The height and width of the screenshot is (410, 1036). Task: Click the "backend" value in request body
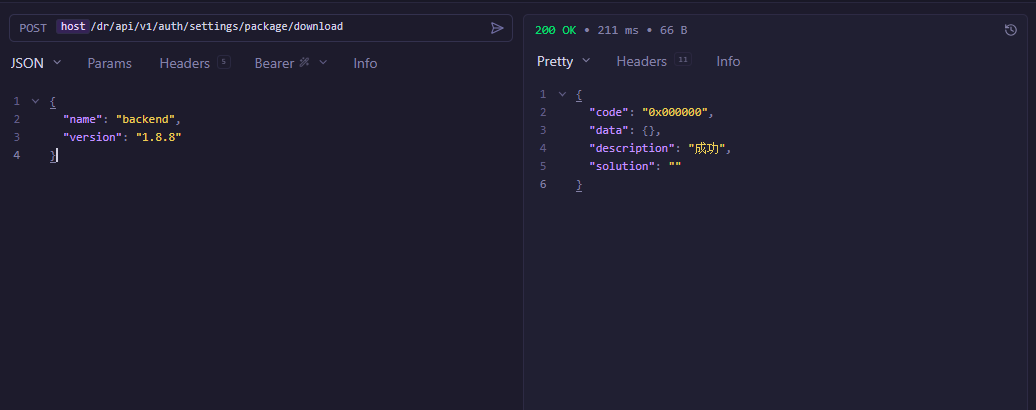pos(145,119)
